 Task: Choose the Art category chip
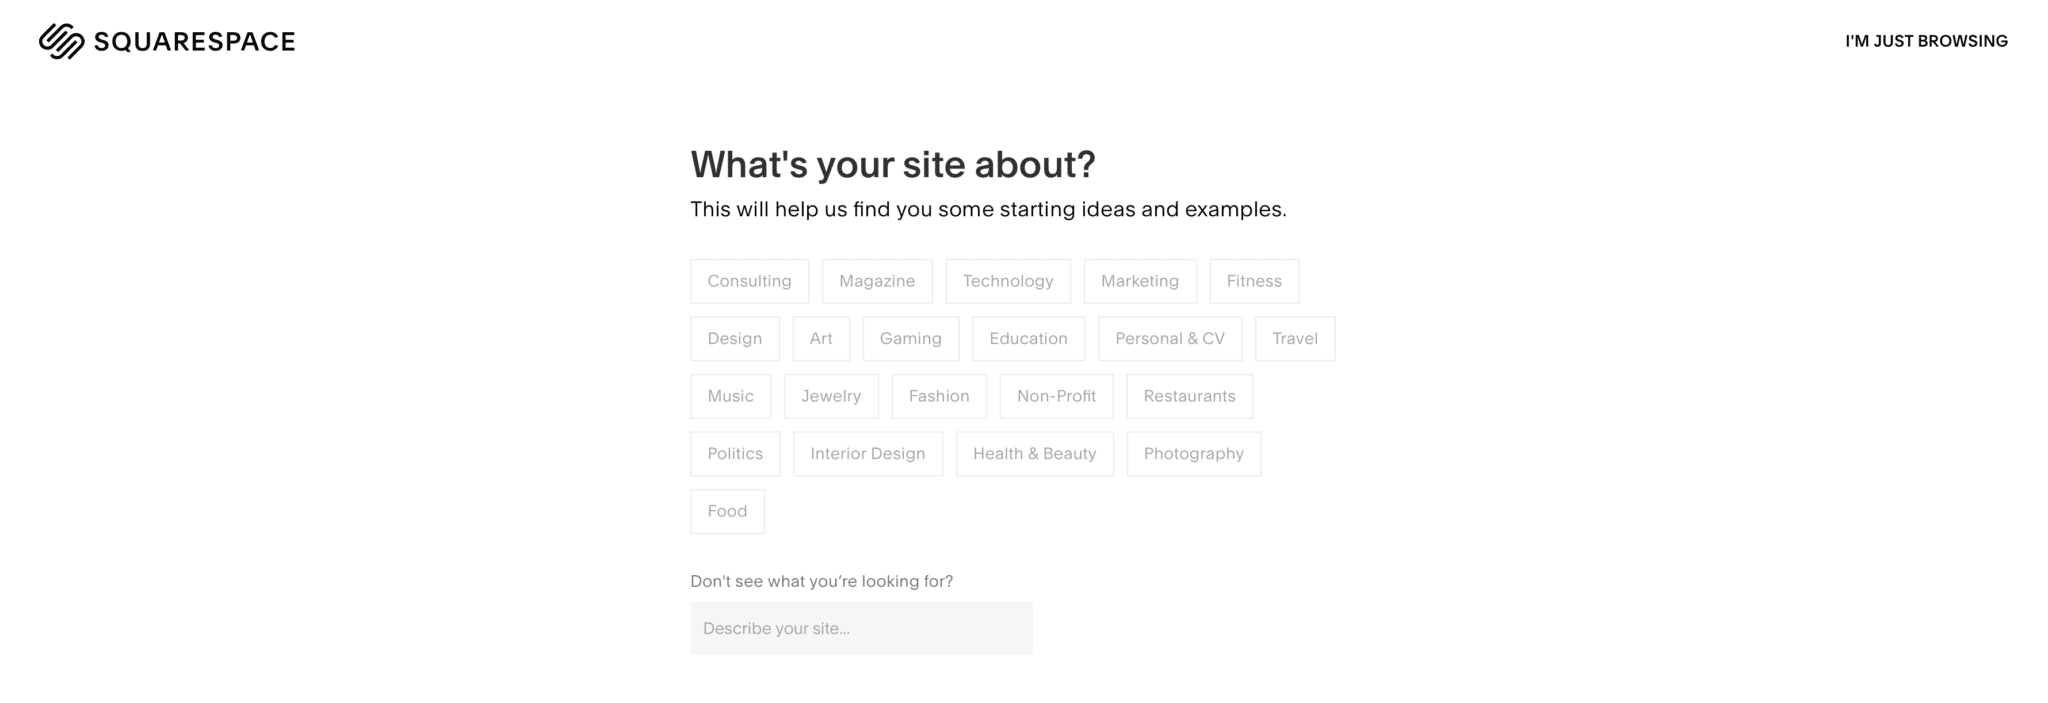click(x=821, y=339)
